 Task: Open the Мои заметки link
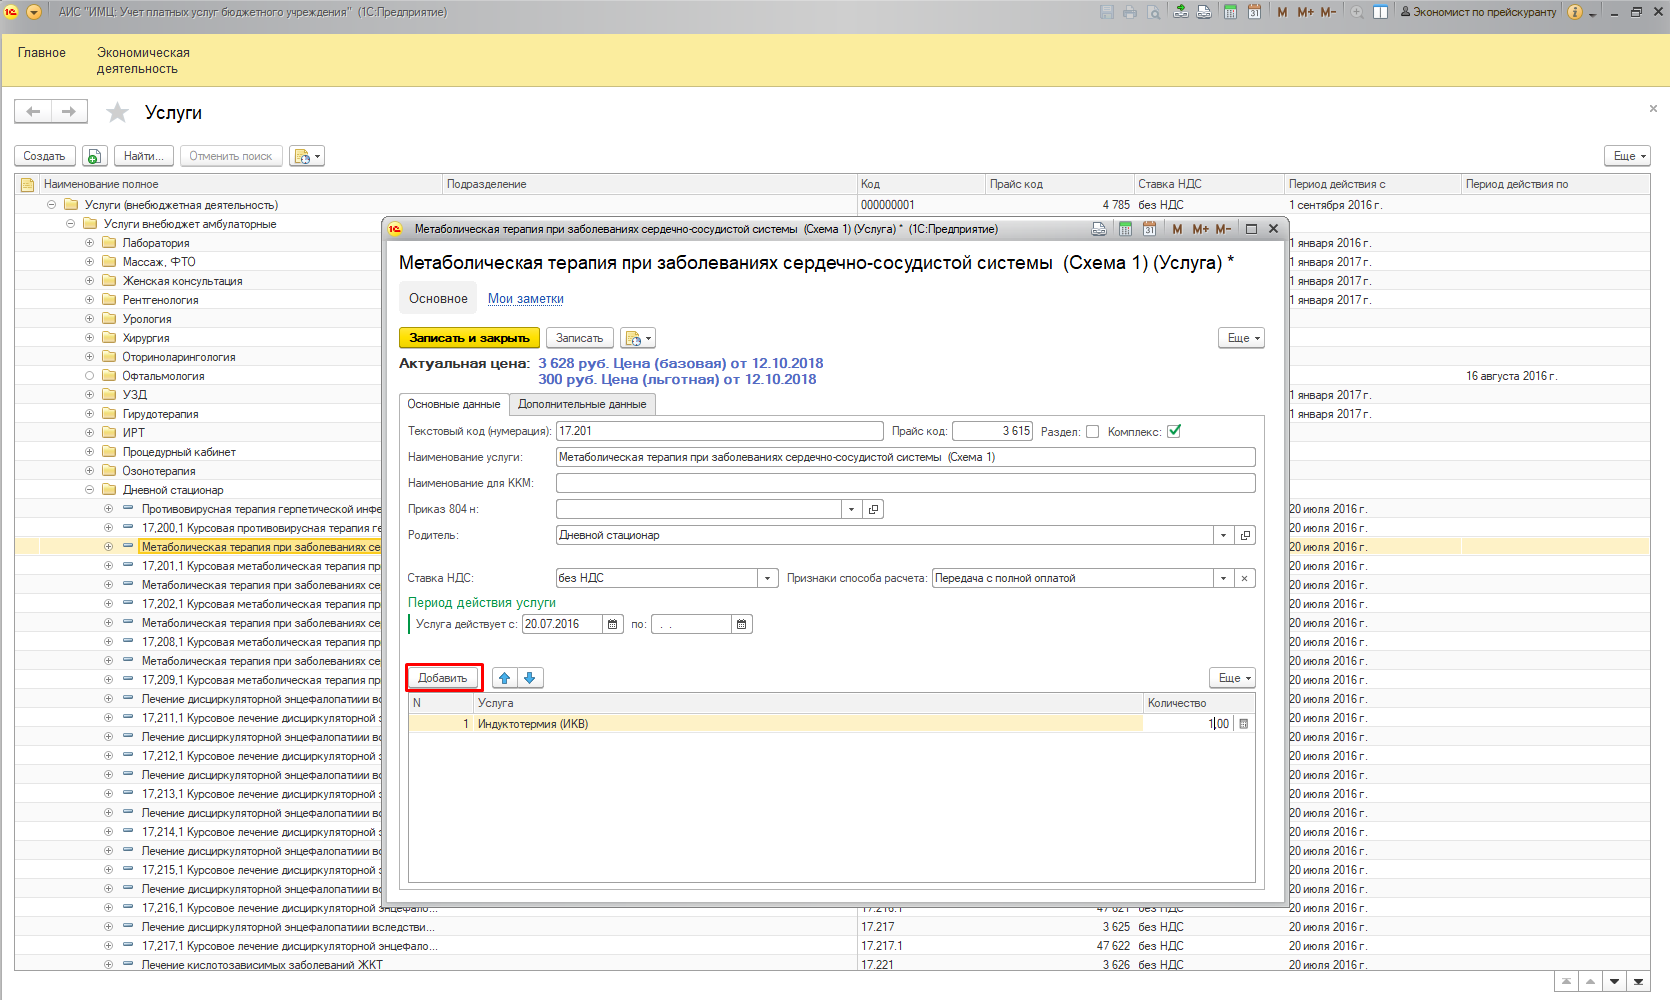click(525, 299)
